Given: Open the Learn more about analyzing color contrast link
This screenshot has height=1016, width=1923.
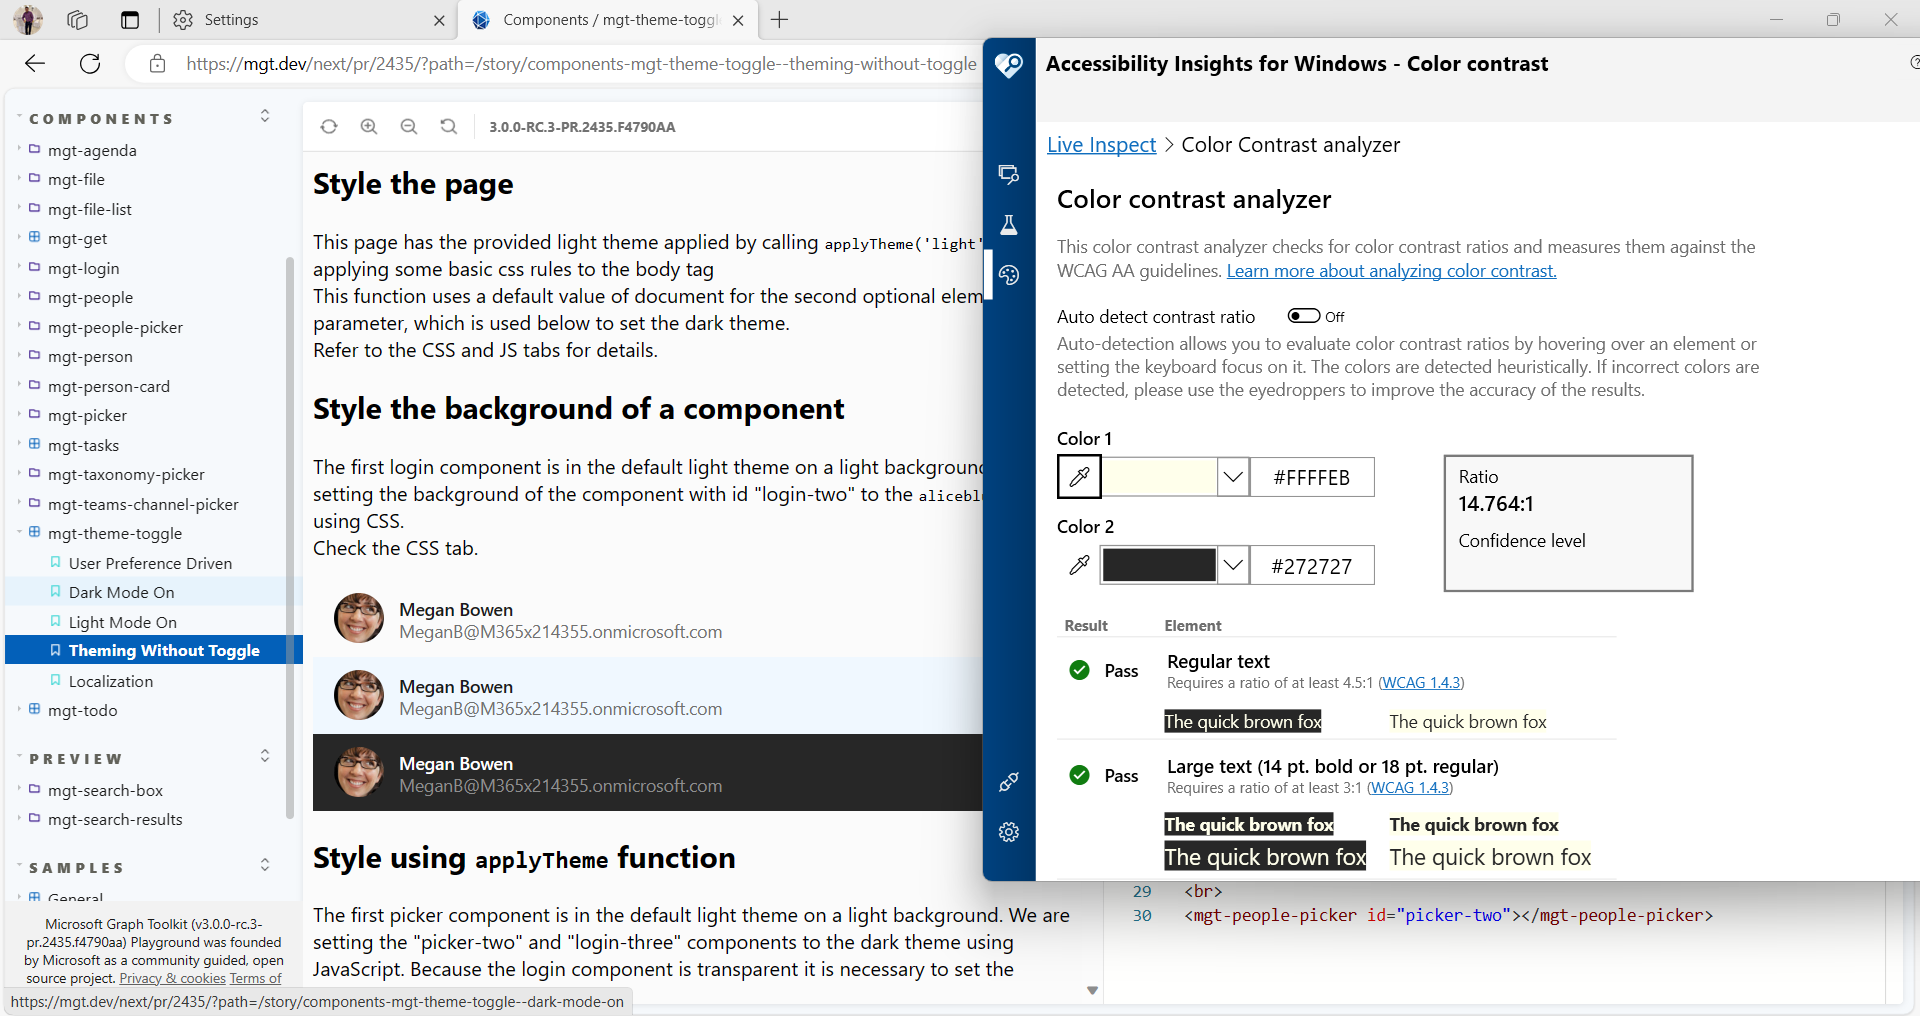Looking at the screenshot, I should [1391, 270].
